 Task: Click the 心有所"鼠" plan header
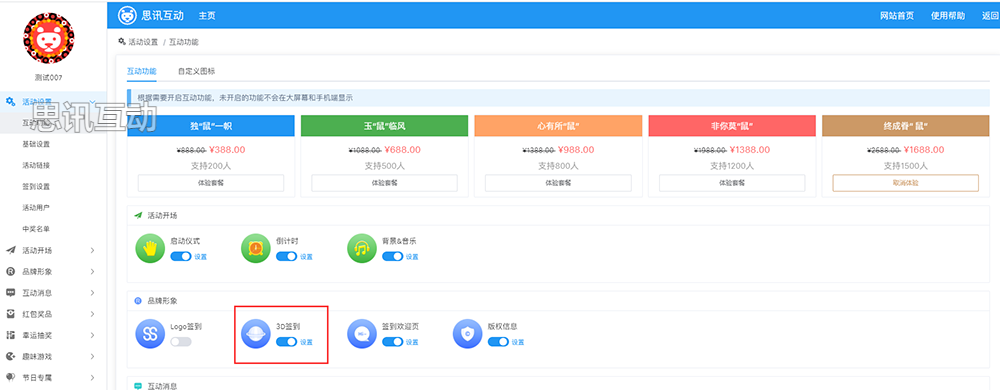558,126
